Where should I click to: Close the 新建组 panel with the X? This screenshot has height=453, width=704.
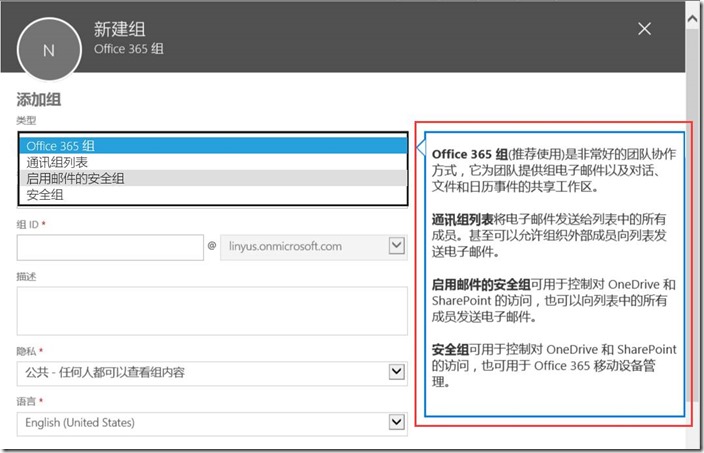tap(644, 29)
